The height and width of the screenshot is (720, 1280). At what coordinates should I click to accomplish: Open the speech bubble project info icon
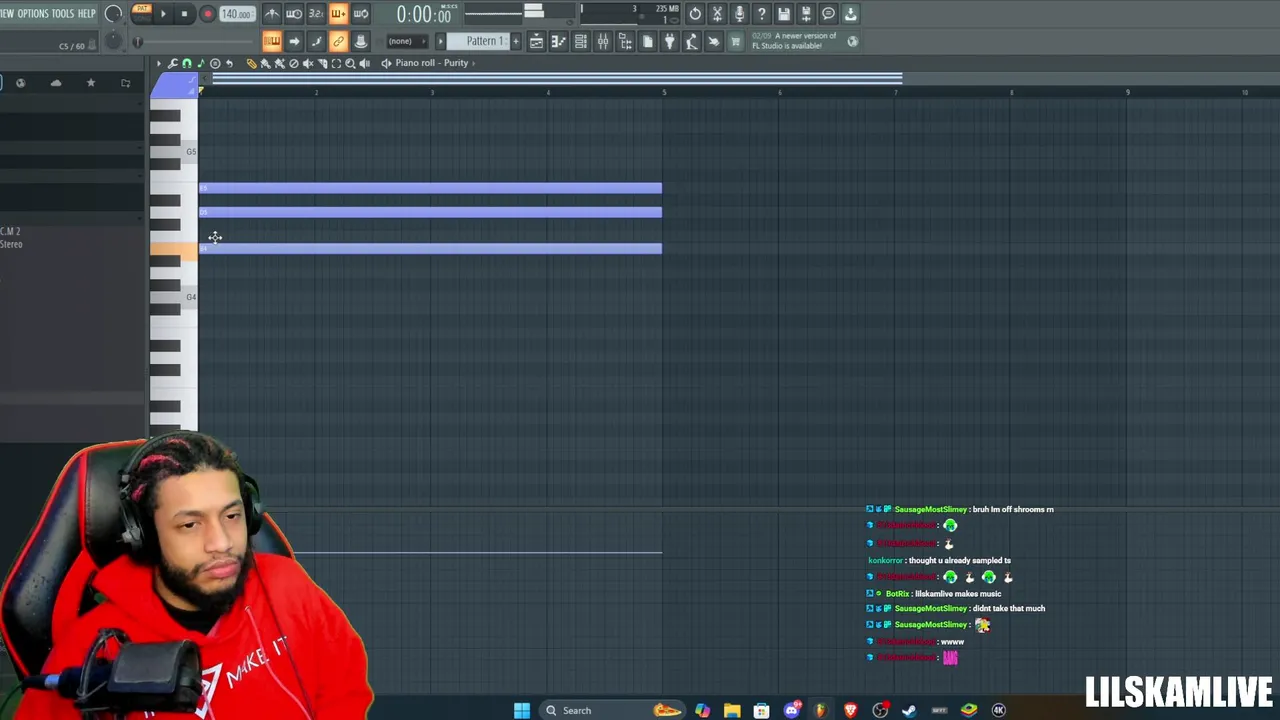828,14
